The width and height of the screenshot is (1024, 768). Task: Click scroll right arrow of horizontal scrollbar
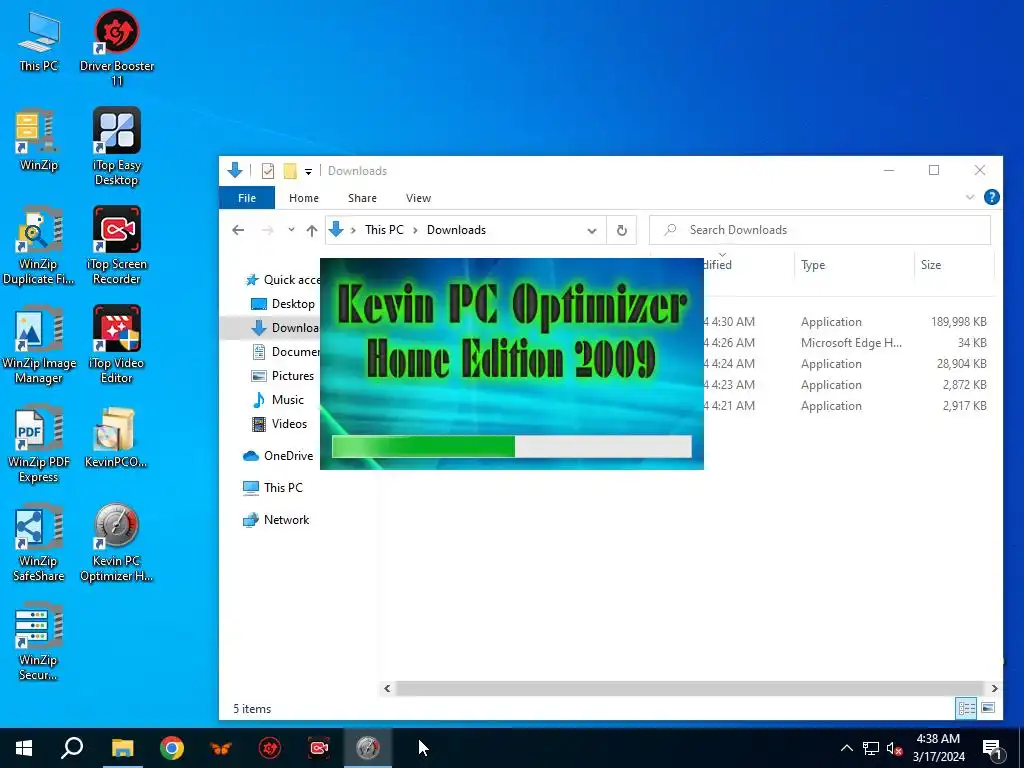994,688
